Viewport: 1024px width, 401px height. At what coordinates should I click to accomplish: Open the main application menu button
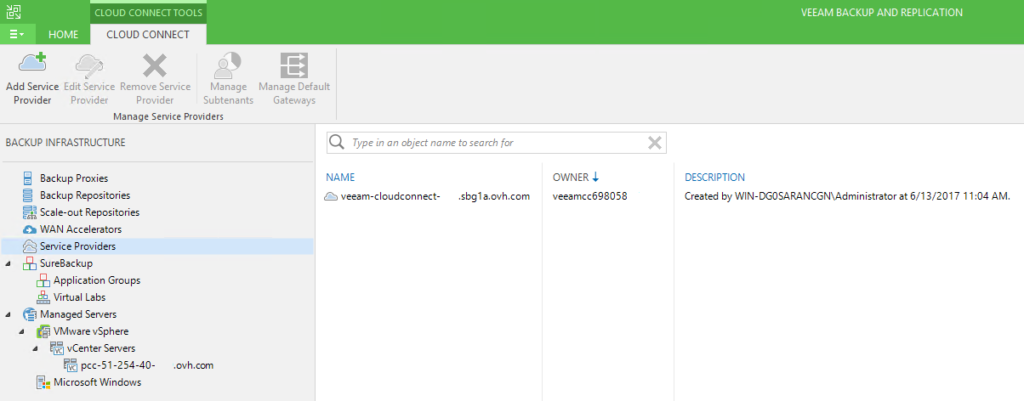pos(18,35)
